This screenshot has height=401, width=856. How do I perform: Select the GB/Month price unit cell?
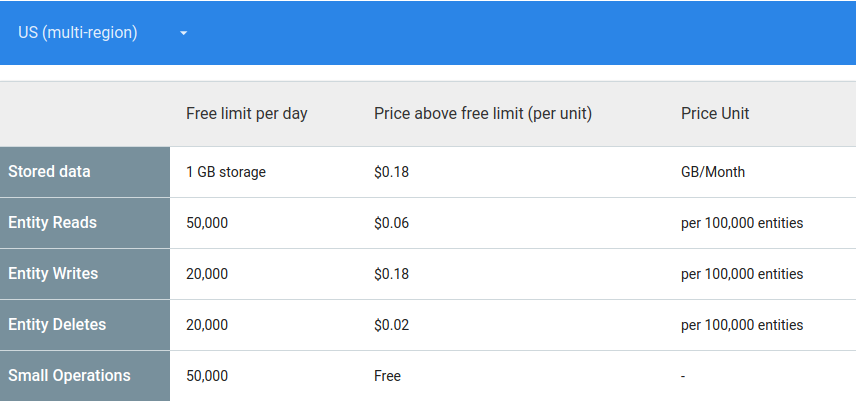click(x=713, y=172)
